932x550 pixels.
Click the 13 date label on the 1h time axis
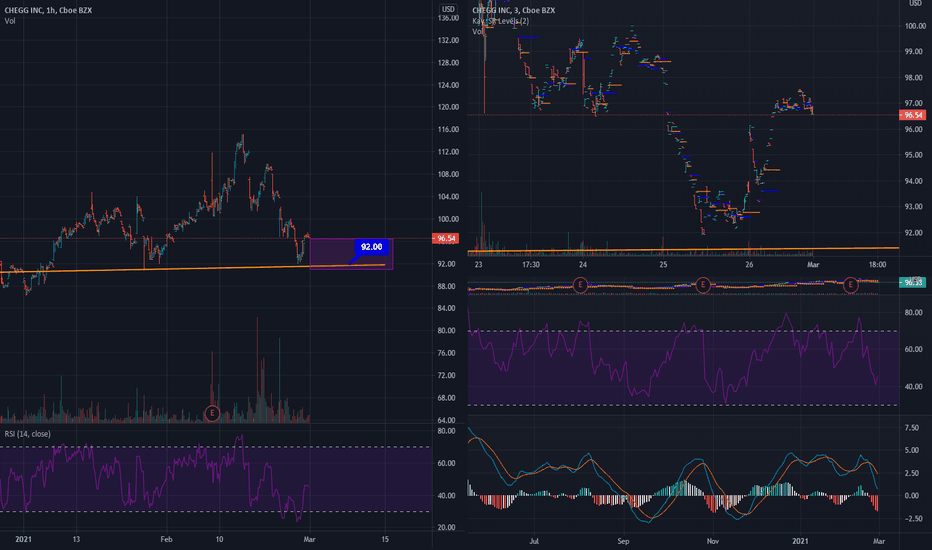pyautogui.click(x=76, y=539)
